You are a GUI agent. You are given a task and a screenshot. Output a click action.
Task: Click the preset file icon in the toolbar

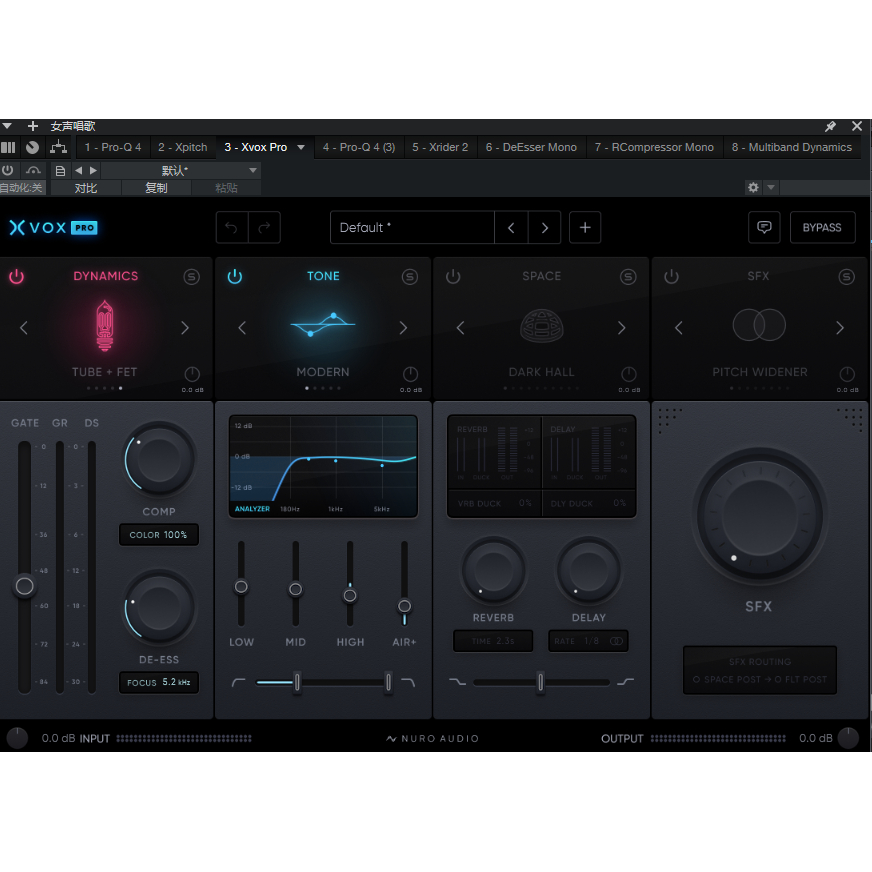(59, 170)
